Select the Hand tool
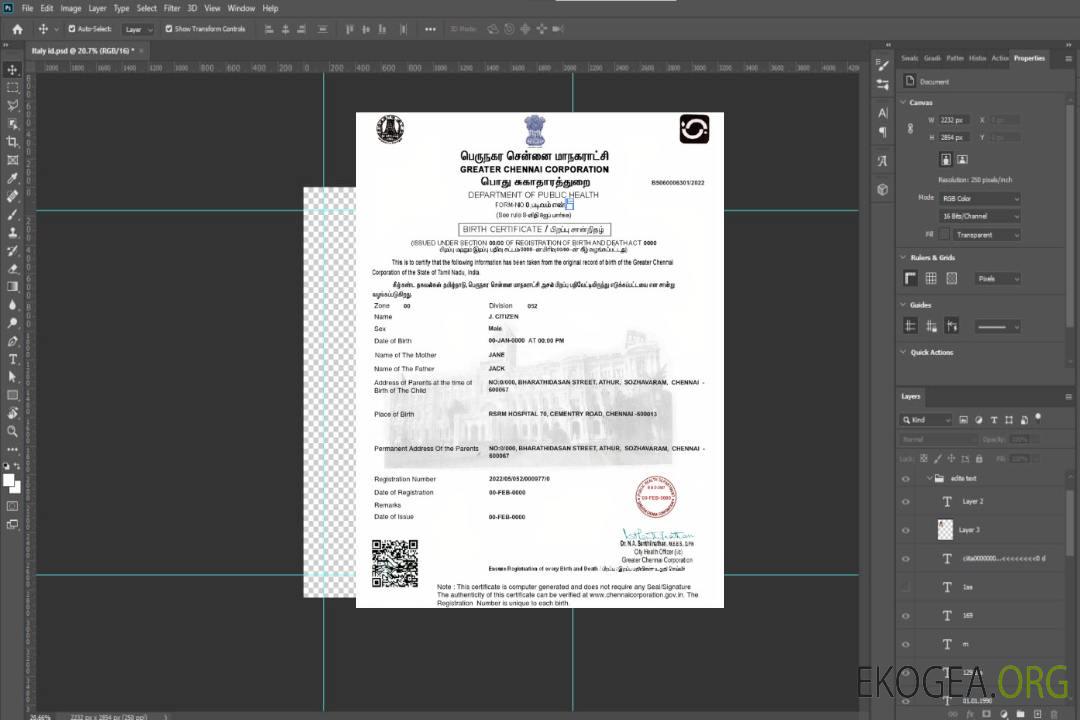The image size is (1080, 720). pos(12,413)
